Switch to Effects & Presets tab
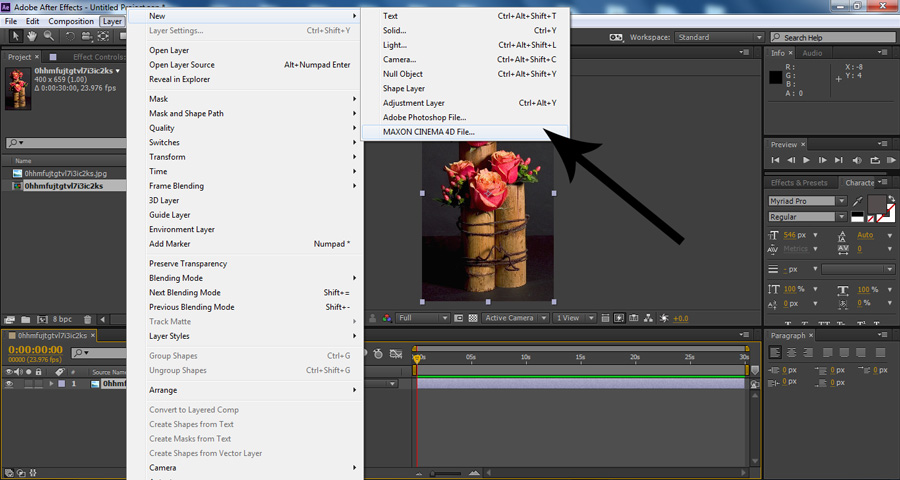This screenshot has width=900, height=480. 799,183
